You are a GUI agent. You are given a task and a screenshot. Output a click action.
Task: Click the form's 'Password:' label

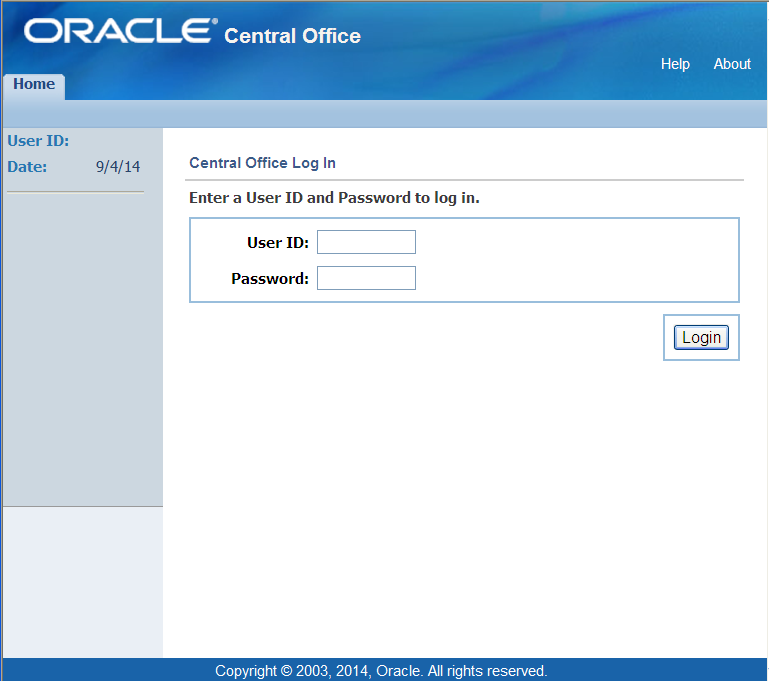(270, 278)
